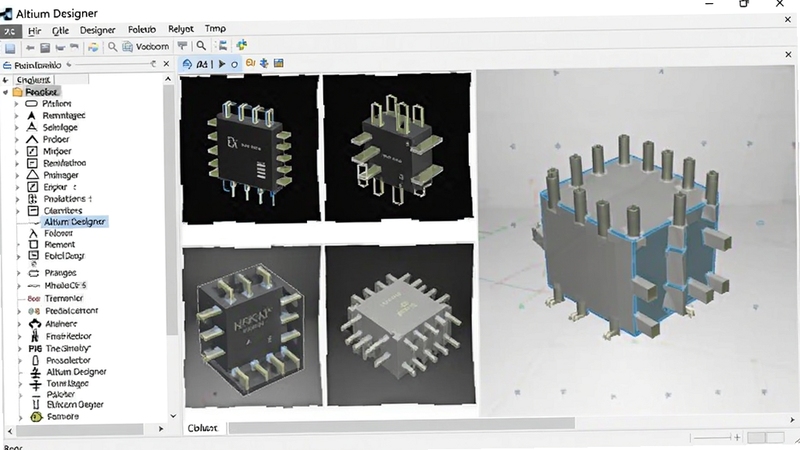Open the ZC menu
Screen dimensions: 800x450
pyautogui.click(x=10, y=31)
